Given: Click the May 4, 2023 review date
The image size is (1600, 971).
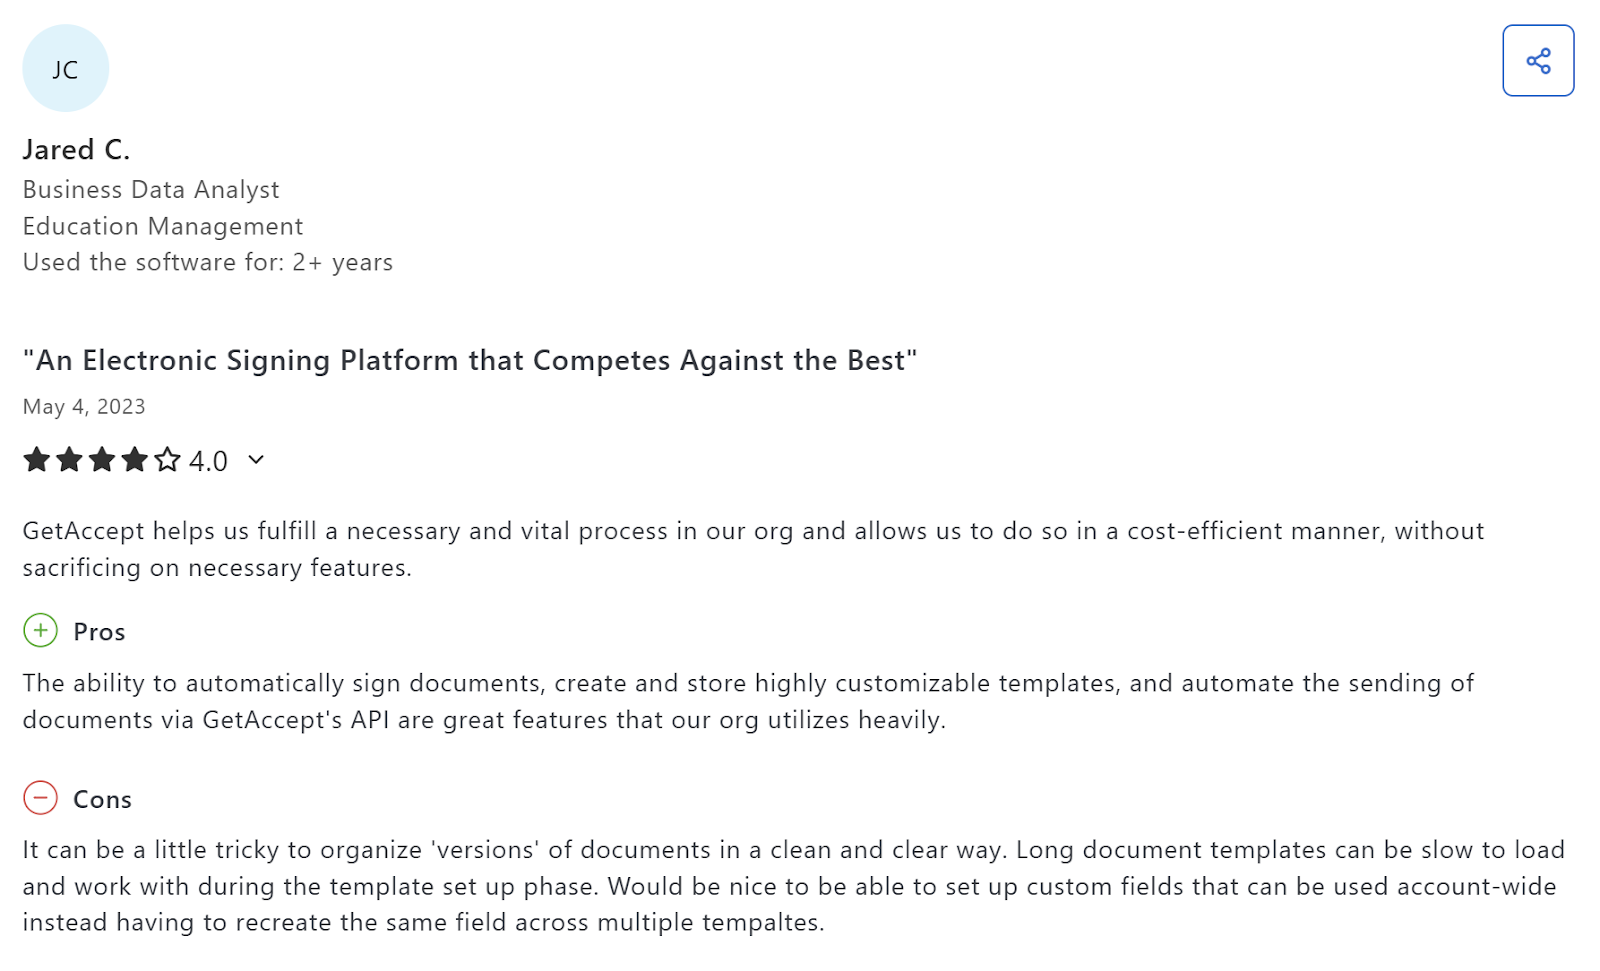Looking at the screenshot, I should tap(84, 407).
